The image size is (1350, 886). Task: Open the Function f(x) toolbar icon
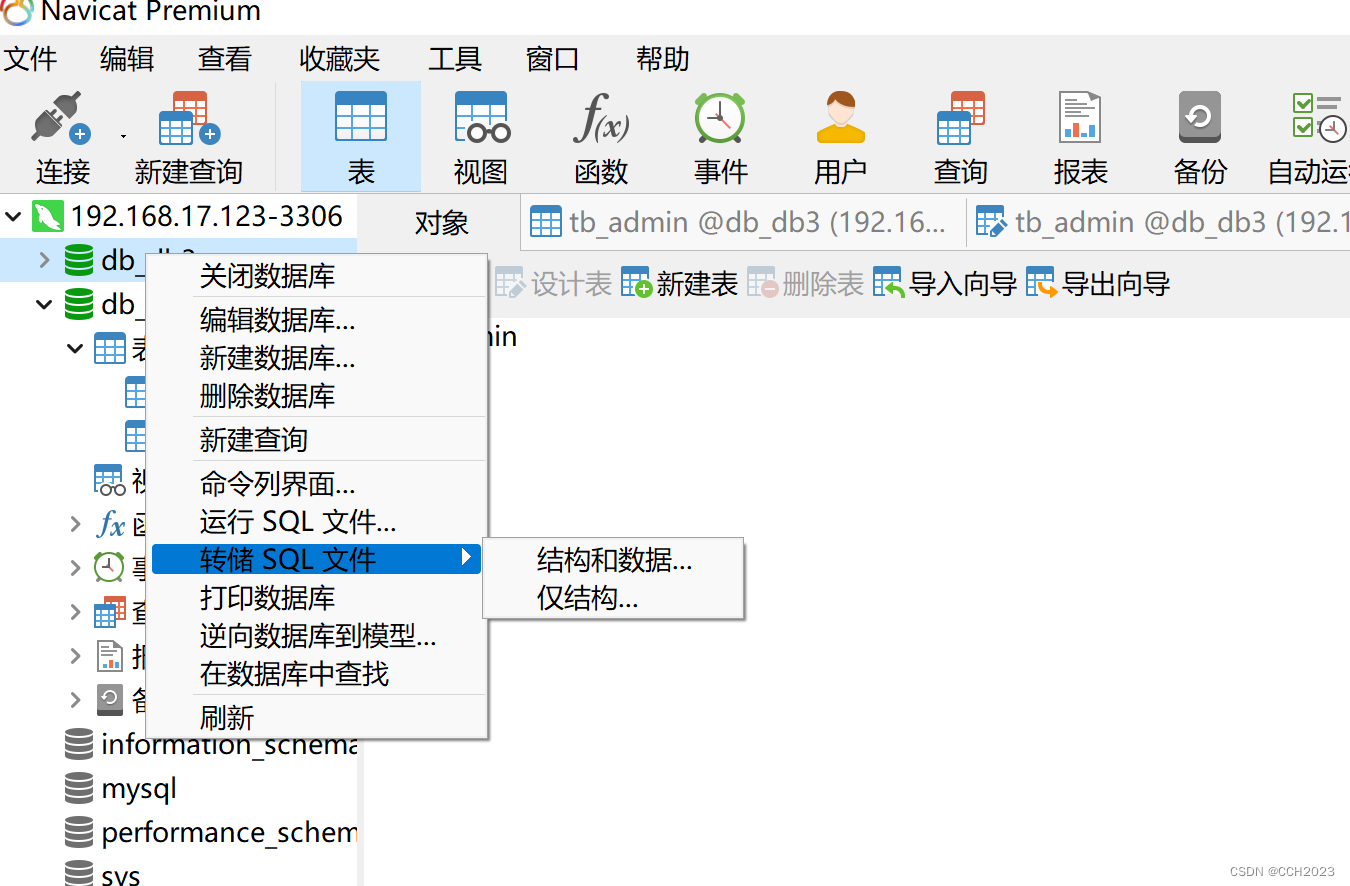click(x=601, y=117)
